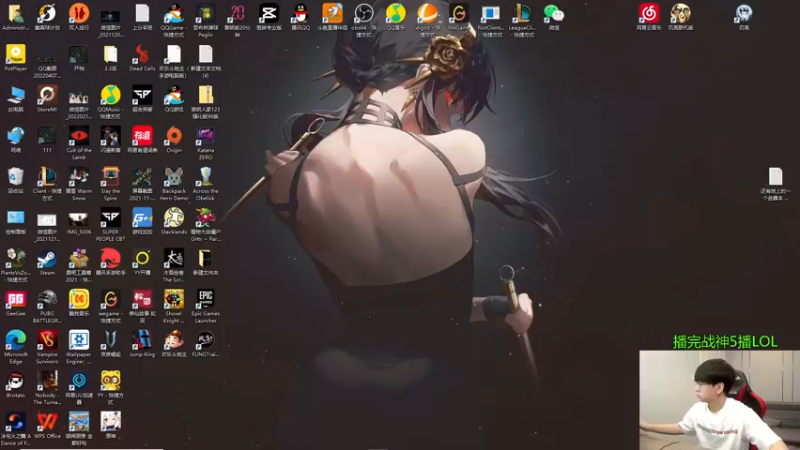Image resolution: width=800 pixels, height=450 pixels.
Task: Launch the Jump King shortcut
Action: (x=142, y=341)
